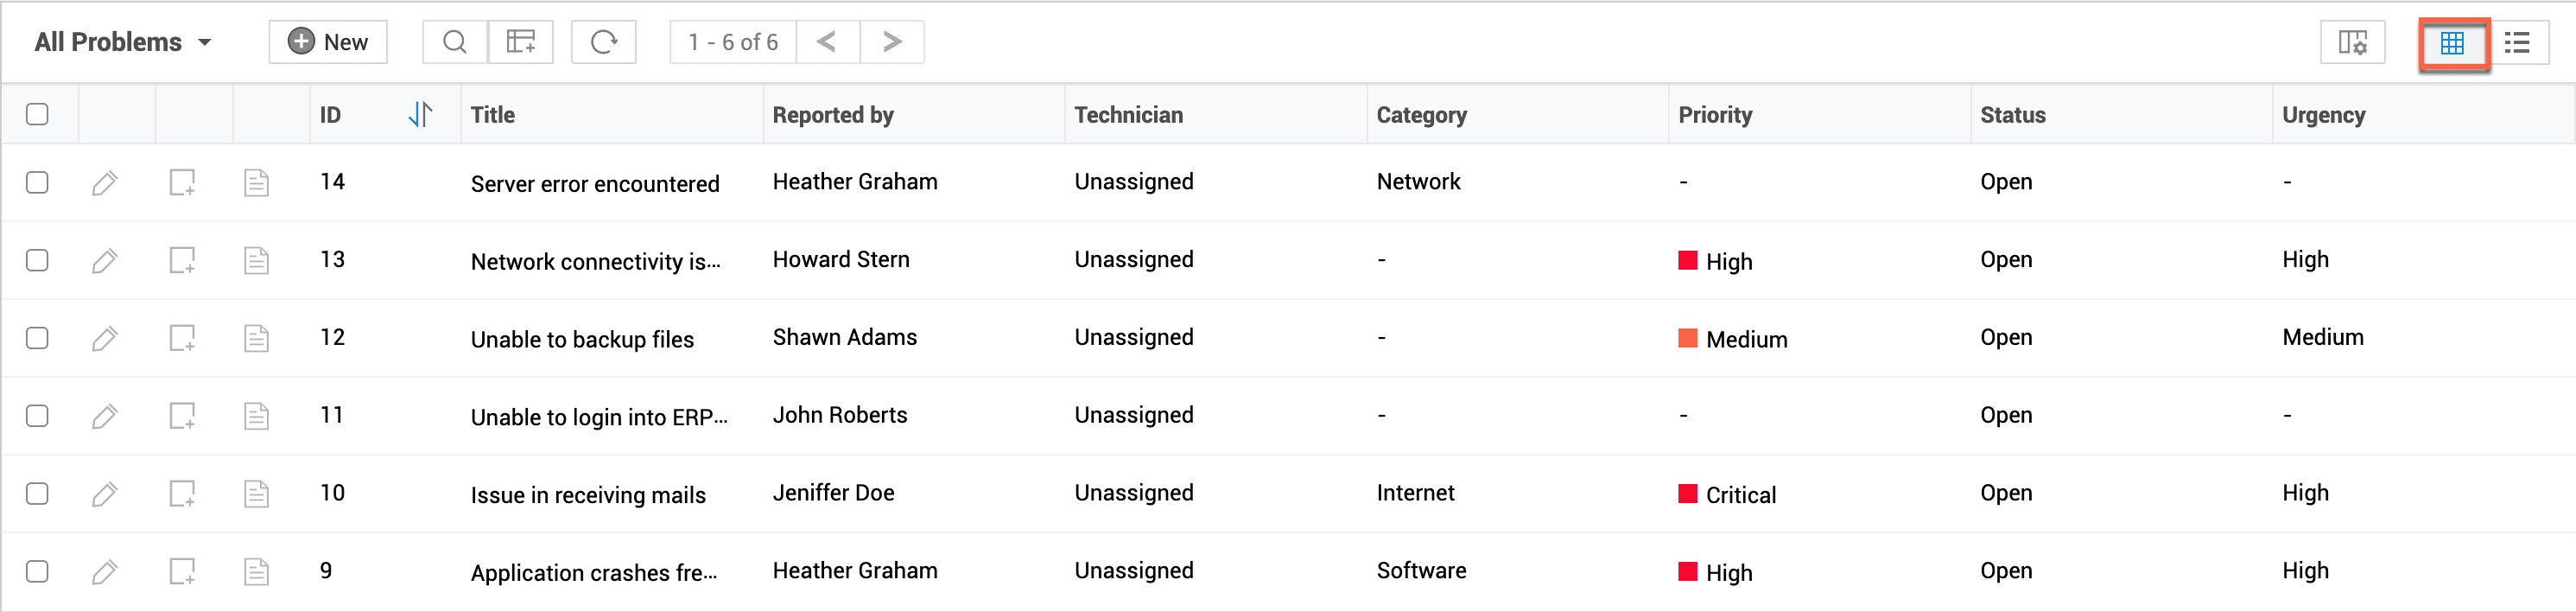
Task: Toggle the ID column sort arrows
Action: 420,115
